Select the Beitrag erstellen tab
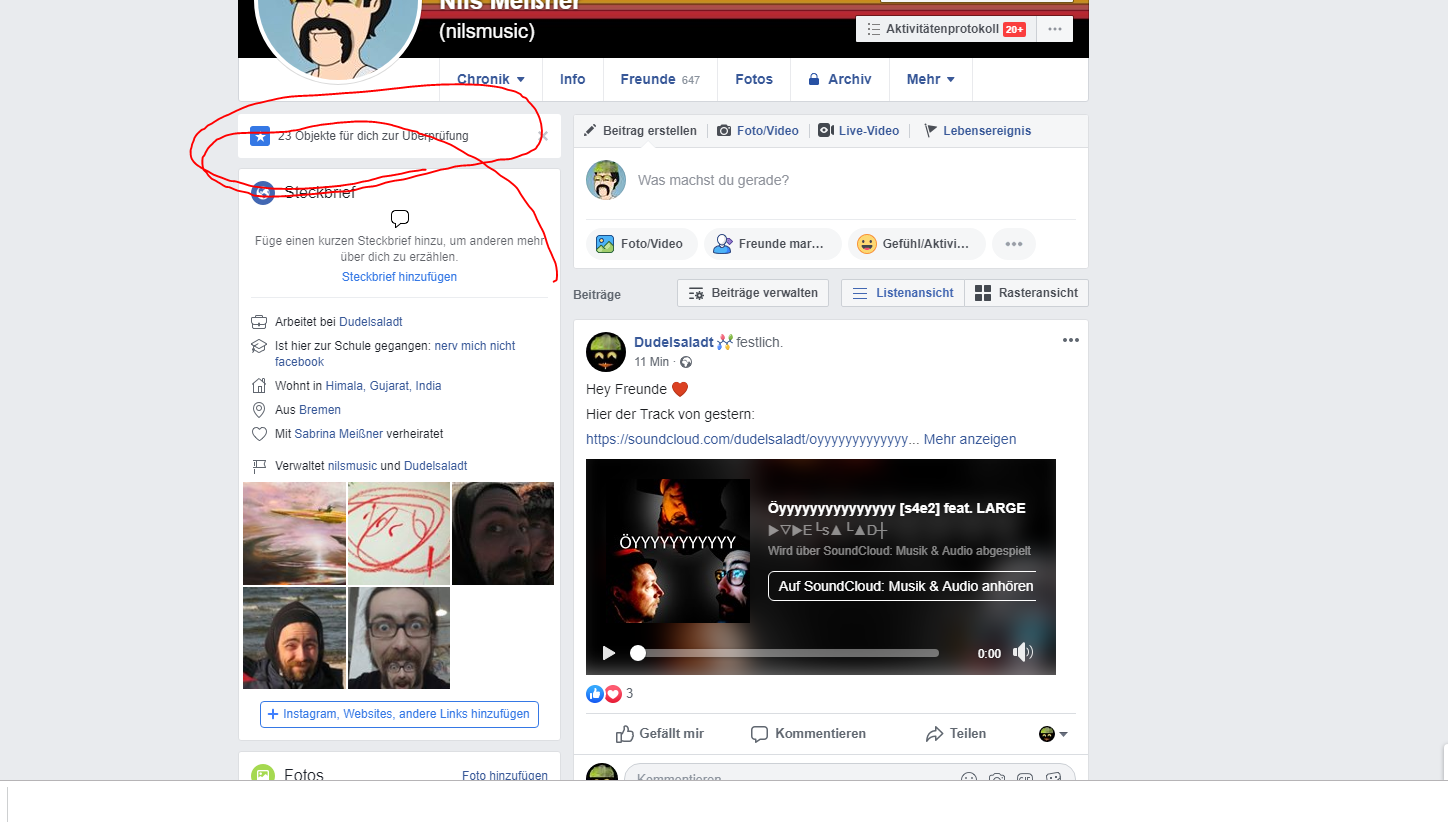The image size is (1448, 822). pyautogui.click(x=641, y=131)
